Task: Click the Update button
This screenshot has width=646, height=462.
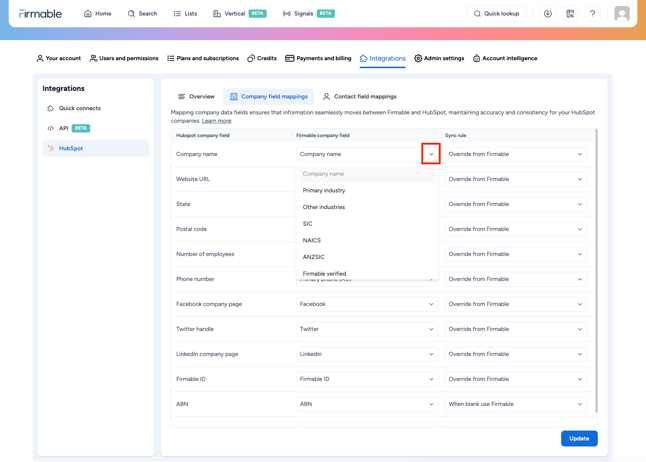Action: [x=579, y=439]
